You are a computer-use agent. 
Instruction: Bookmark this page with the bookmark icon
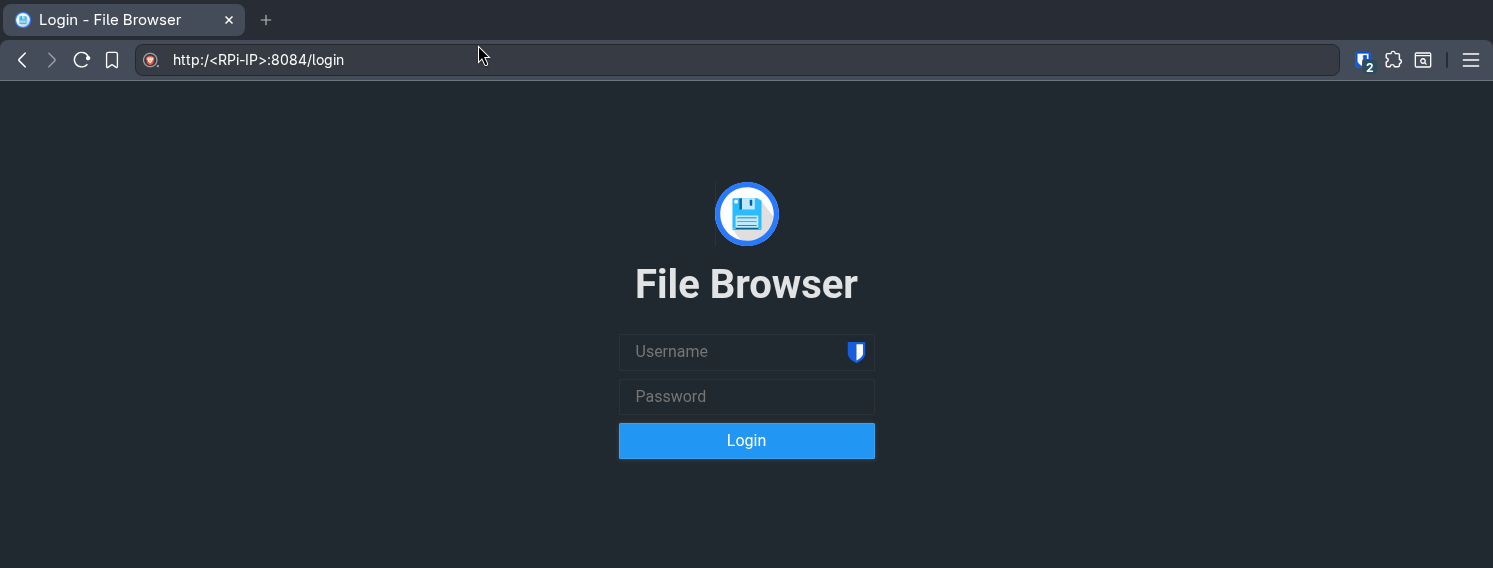[x=112, y=60]
